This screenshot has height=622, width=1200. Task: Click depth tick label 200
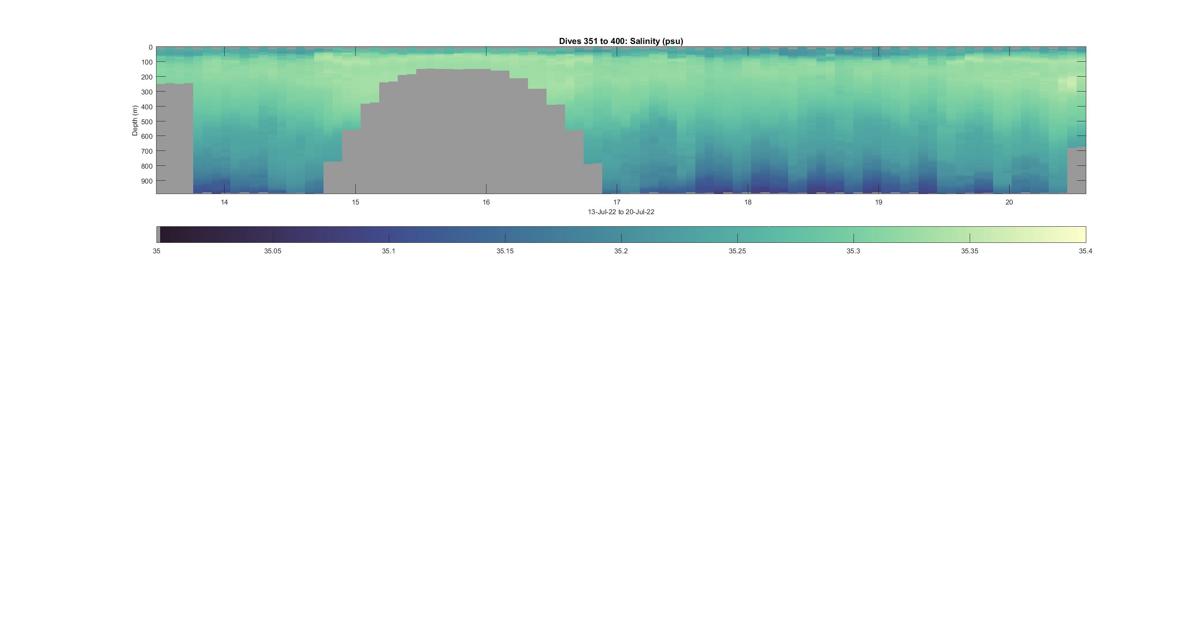pos(146,77)
